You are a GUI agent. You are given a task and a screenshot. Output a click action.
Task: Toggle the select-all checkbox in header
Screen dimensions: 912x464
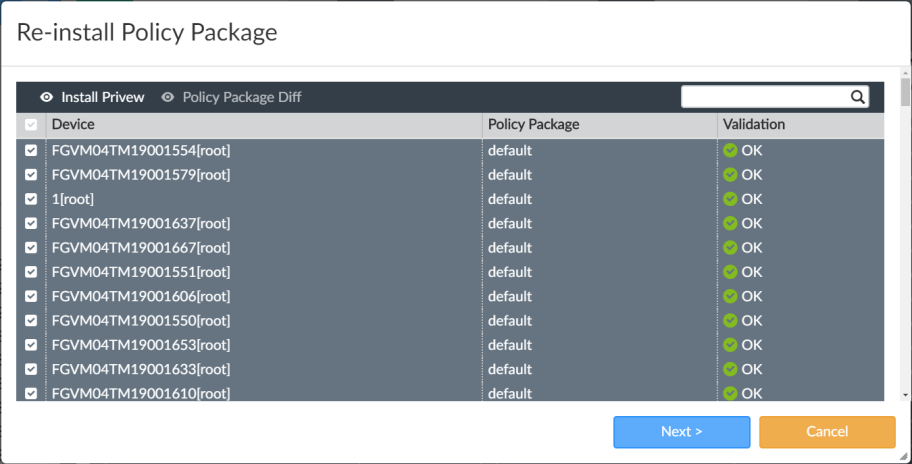pyautogui.click(x=31, y=124)
